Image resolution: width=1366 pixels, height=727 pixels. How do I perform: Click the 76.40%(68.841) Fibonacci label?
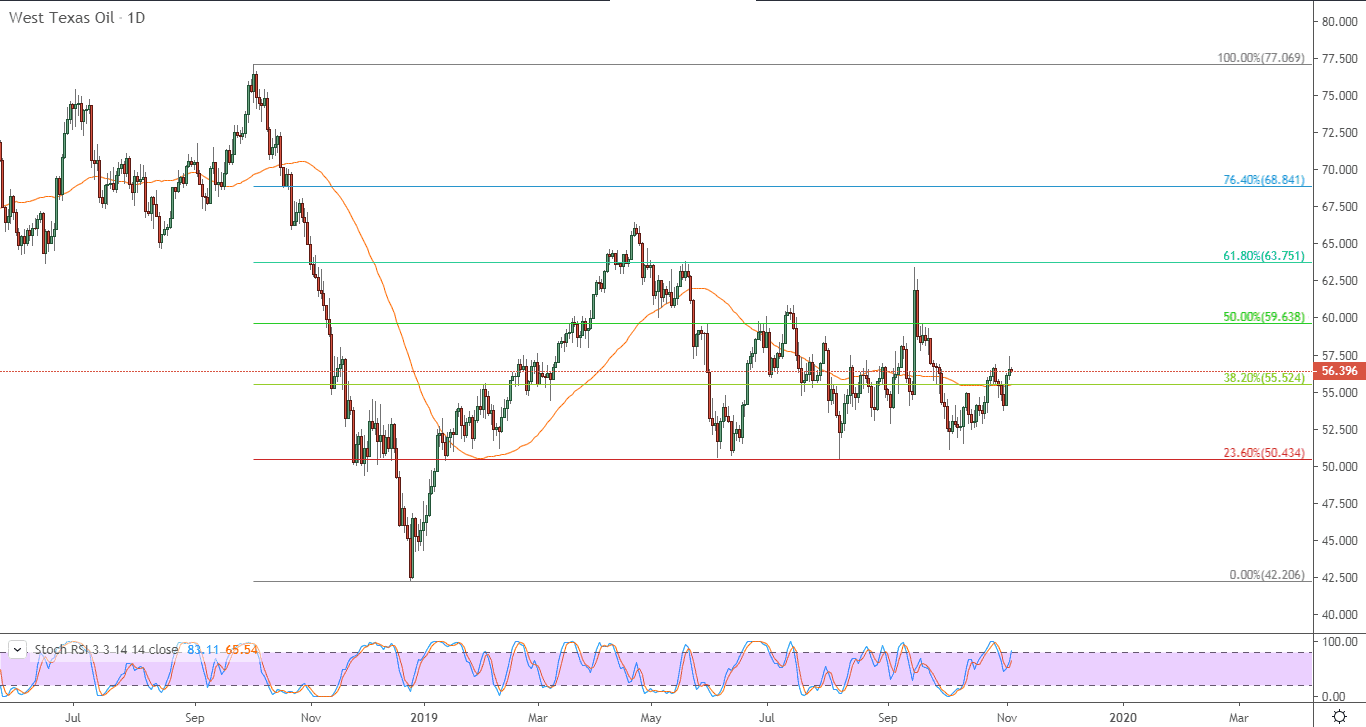[1264, 180]
